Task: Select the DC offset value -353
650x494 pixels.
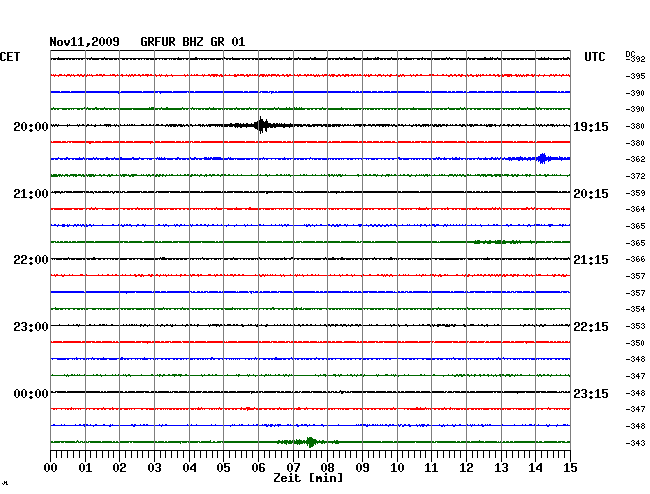Action: (635, 326)
